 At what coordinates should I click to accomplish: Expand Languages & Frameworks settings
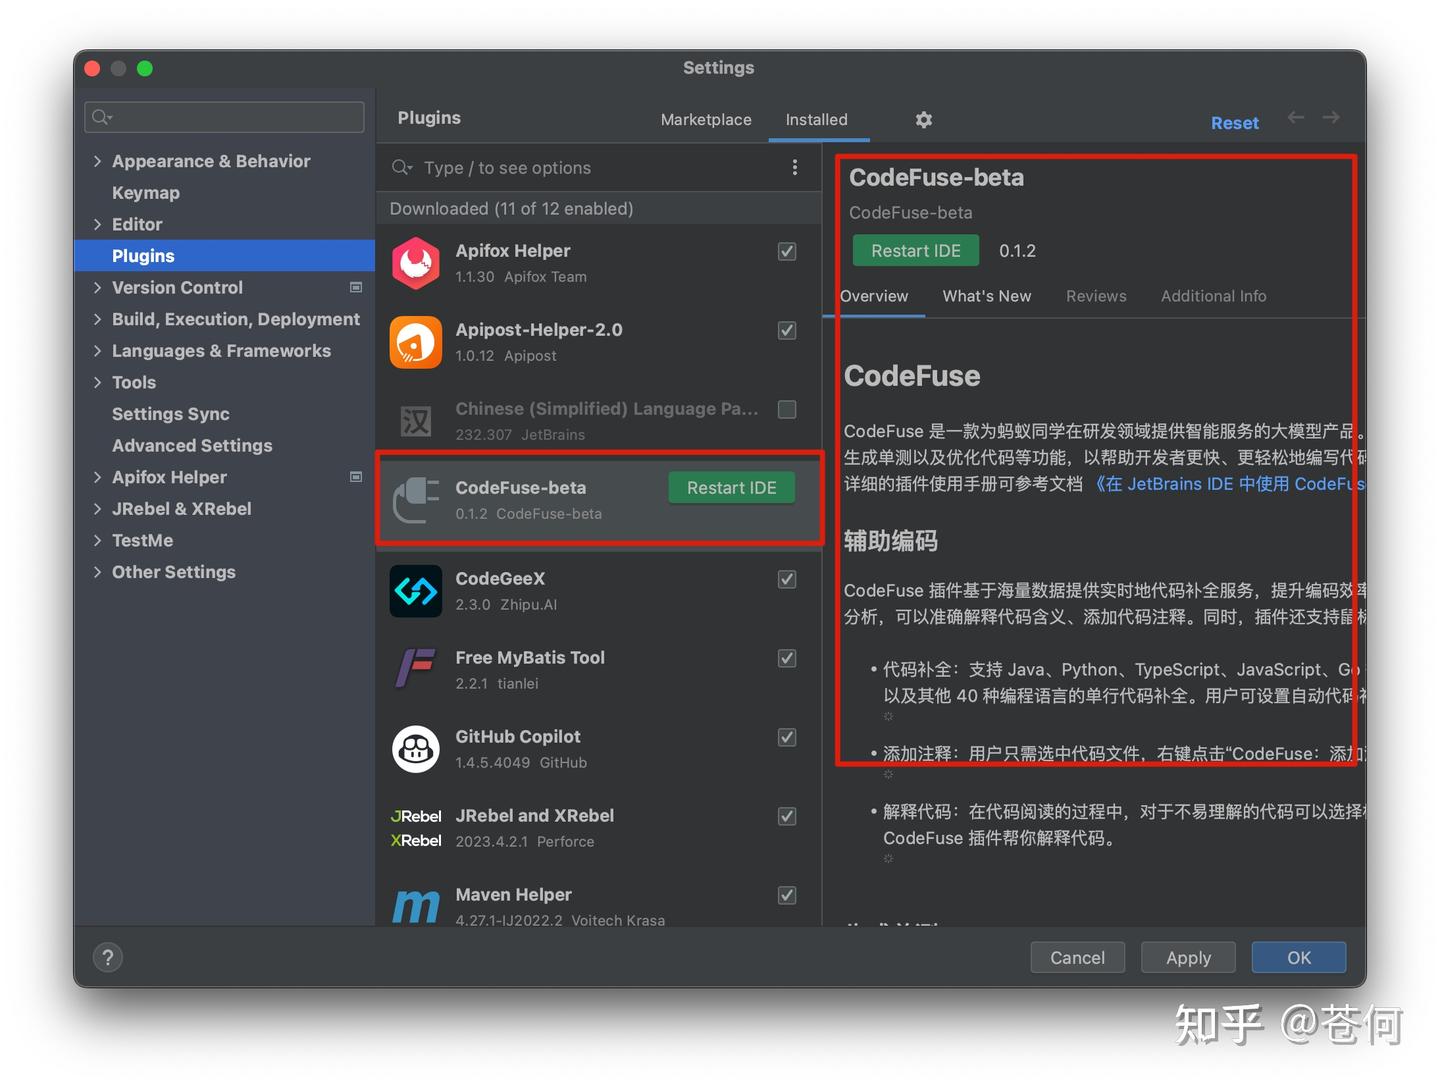[x=97, y=351]
